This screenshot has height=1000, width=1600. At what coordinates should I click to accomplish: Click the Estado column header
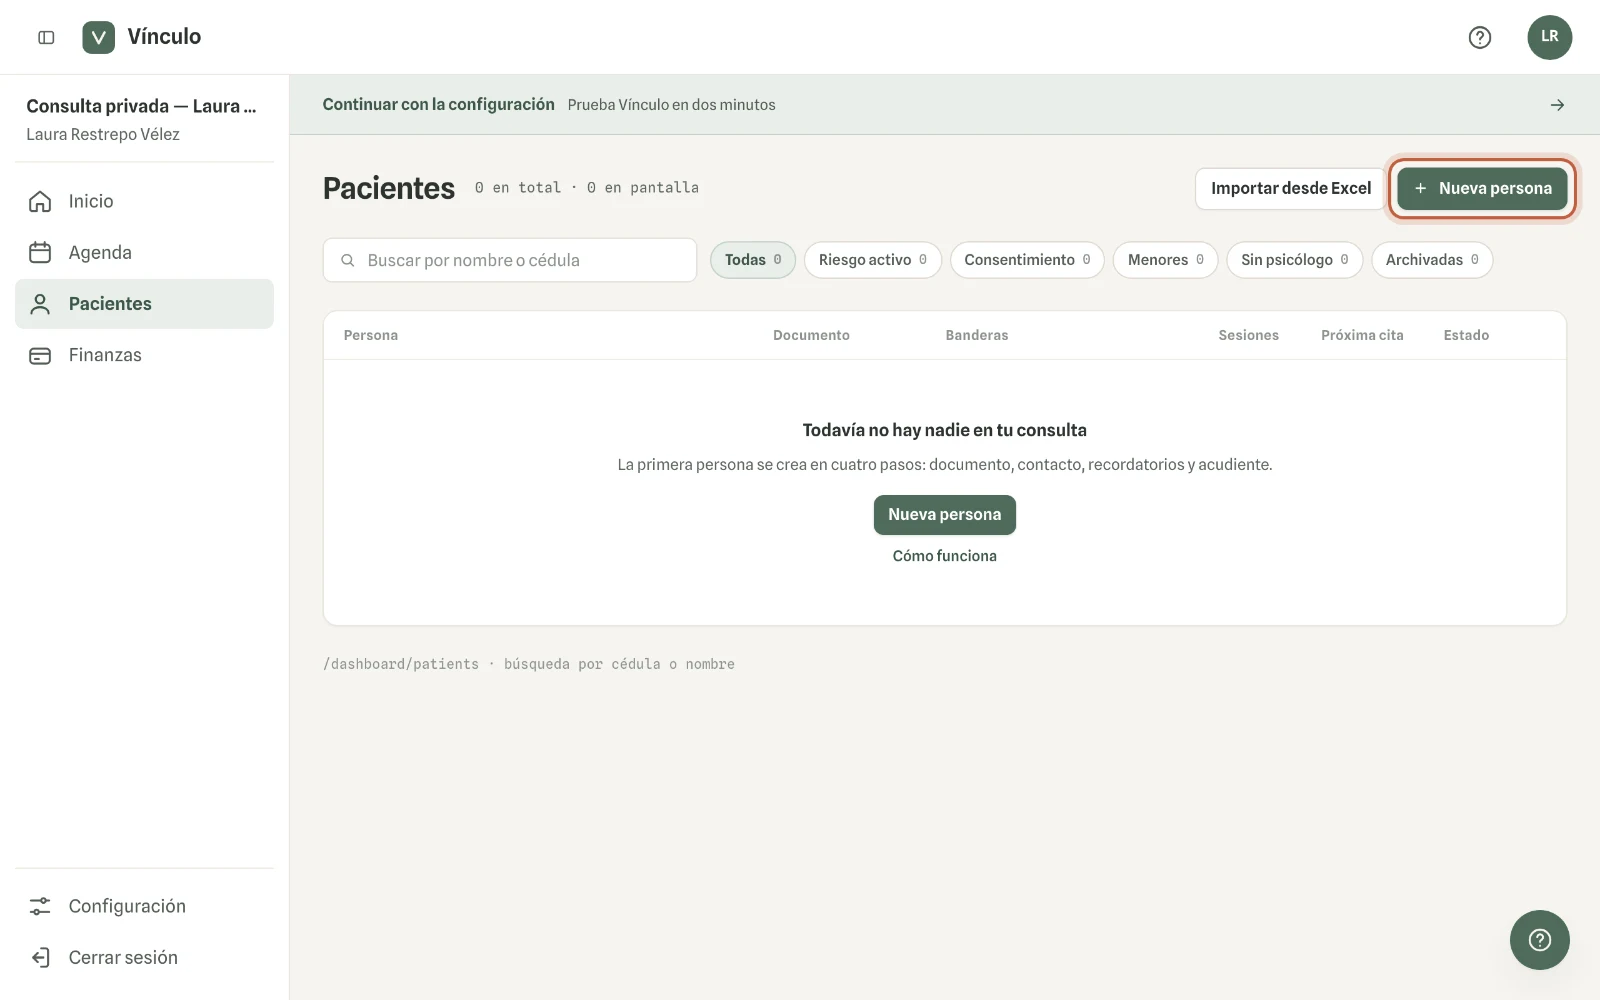coord(1466,335)
